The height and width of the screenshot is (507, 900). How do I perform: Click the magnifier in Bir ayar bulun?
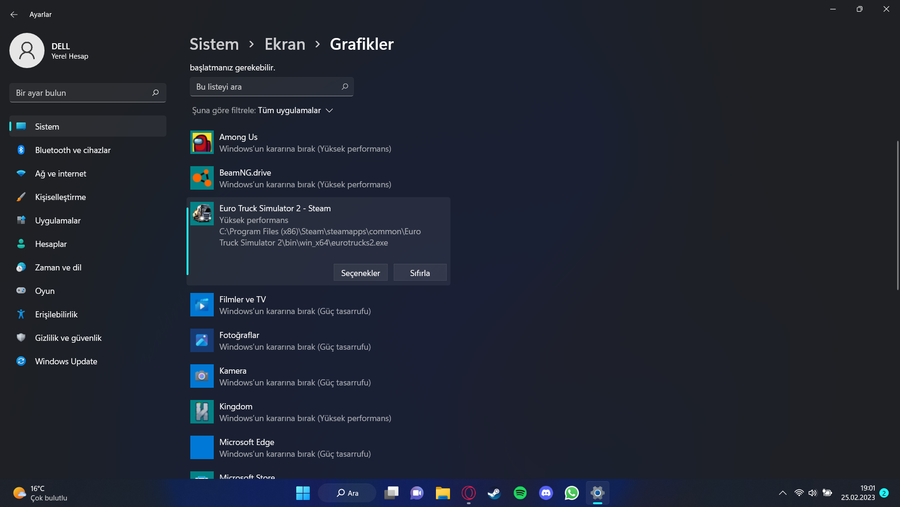155,92
